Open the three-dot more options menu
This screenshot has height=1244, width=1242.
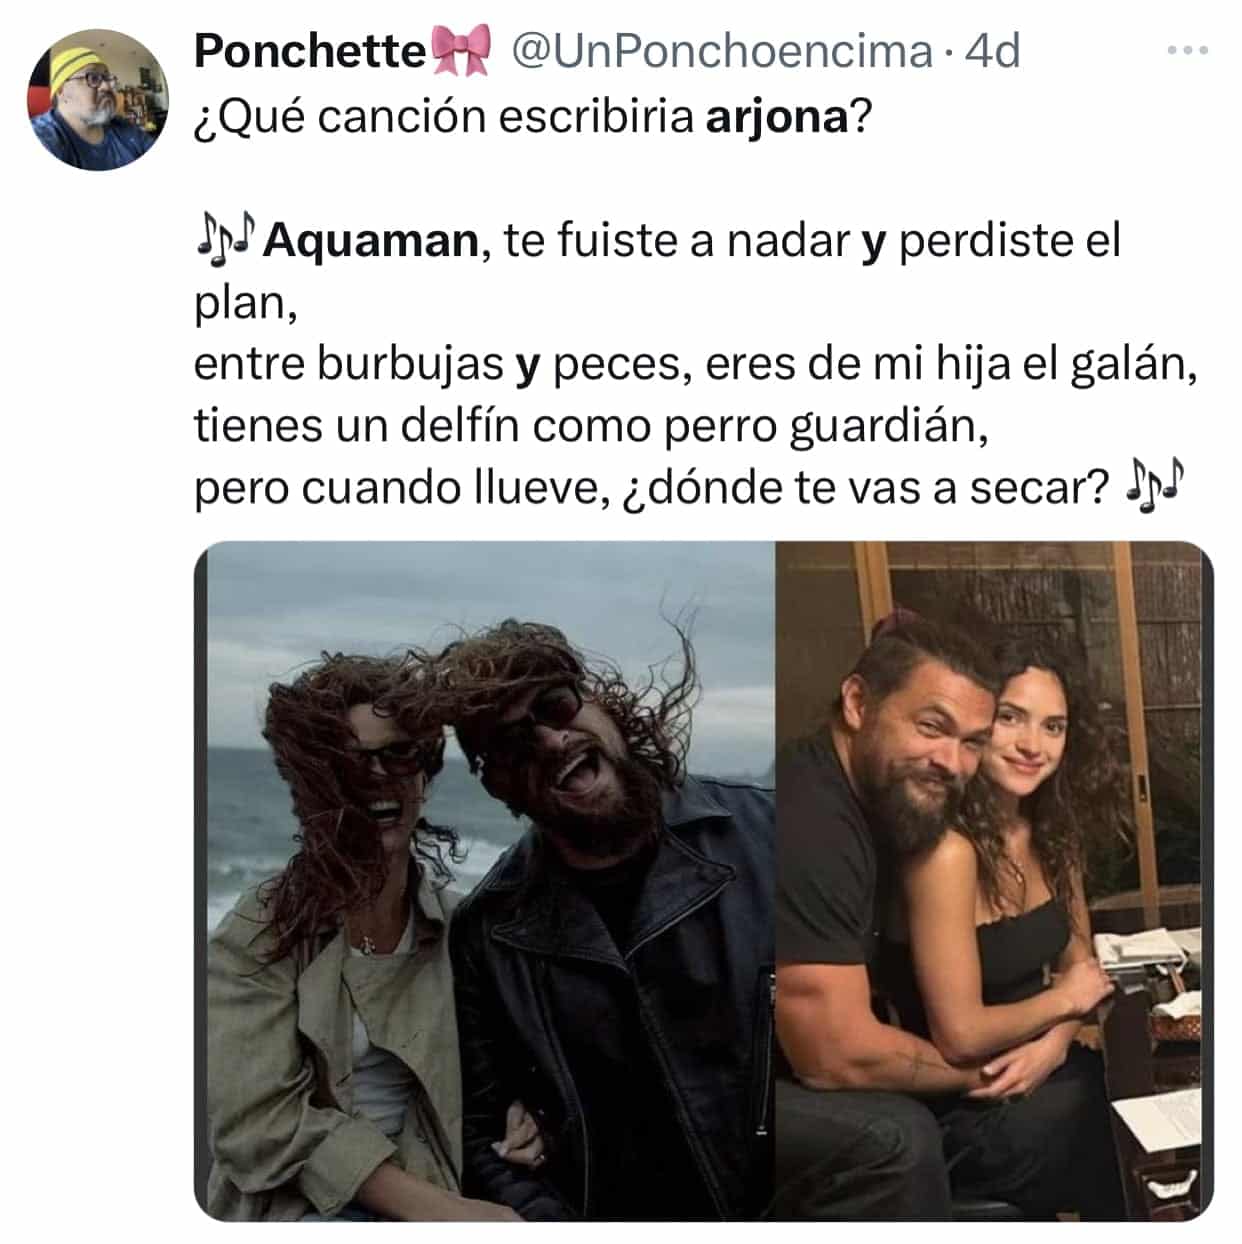[x=1187, y=50]
